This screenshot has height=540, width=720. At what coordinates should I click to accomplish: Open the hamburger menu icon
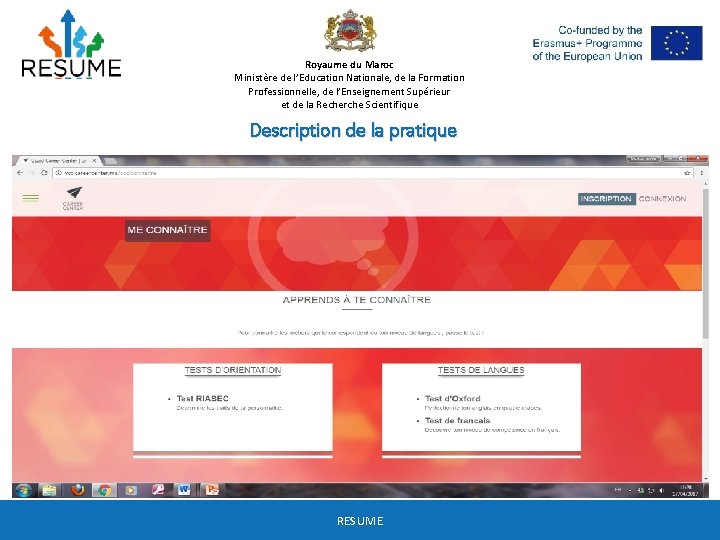[x=31, y=198]
